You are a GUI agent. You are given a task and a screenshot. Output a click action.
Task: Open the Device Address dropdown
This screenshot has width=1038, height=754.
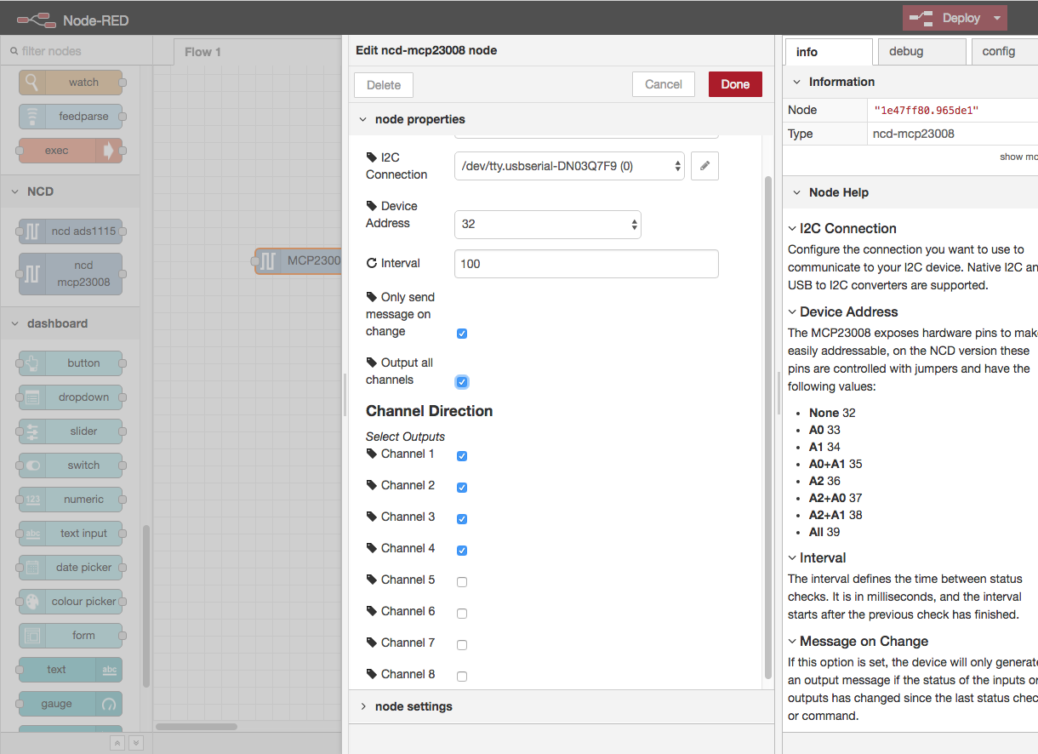pos(547,225)
